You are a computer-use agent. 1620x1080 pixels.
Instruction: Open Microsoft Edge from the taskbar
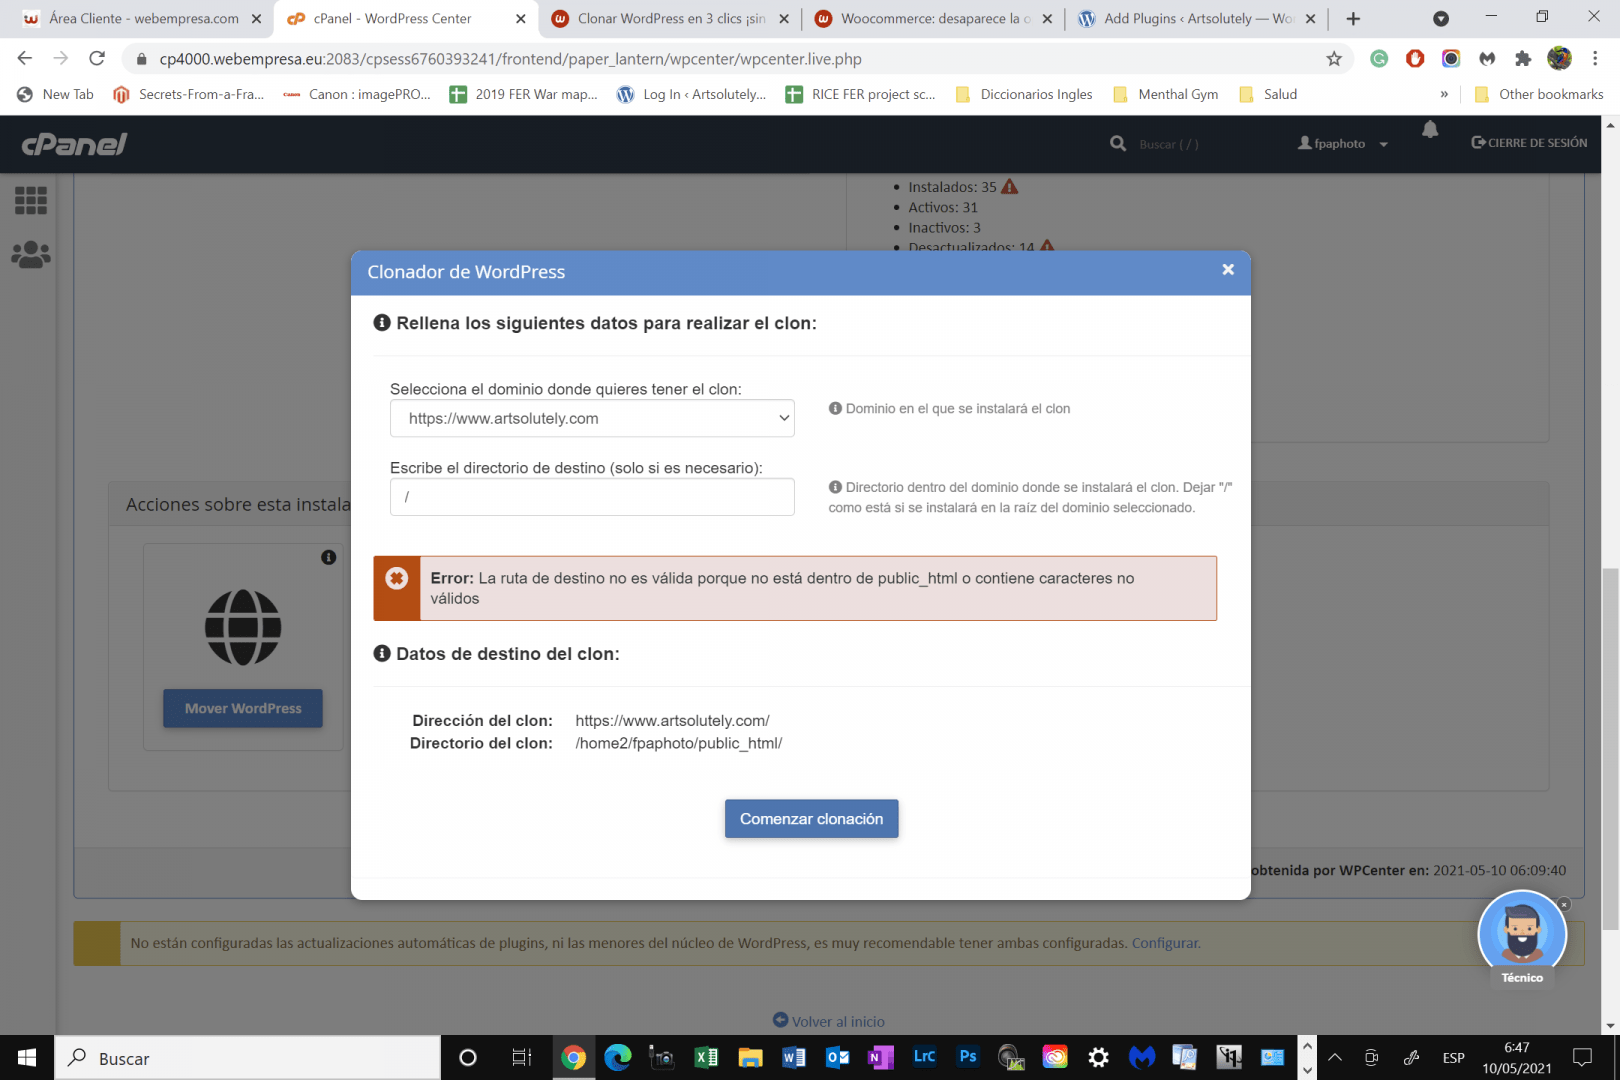click(618, 1057)
